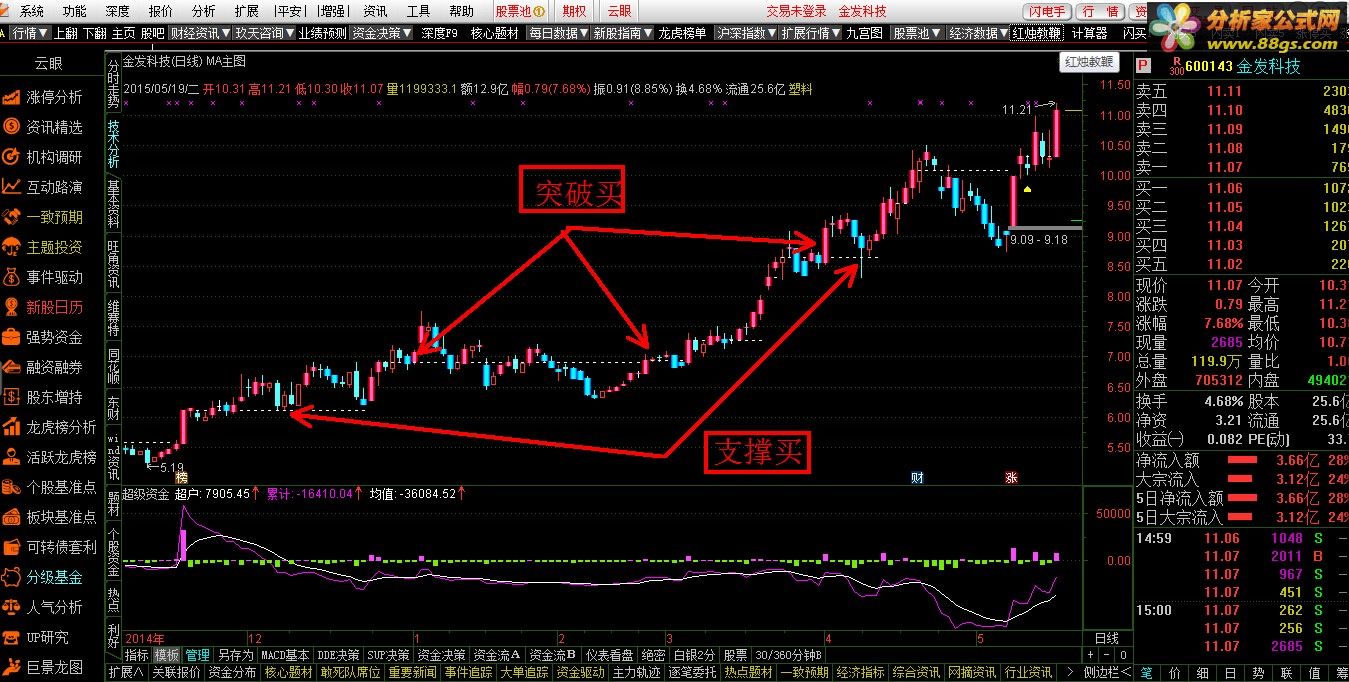Open the 分析 menu
The image size is (1349, 682).
(x=203, y=11)
